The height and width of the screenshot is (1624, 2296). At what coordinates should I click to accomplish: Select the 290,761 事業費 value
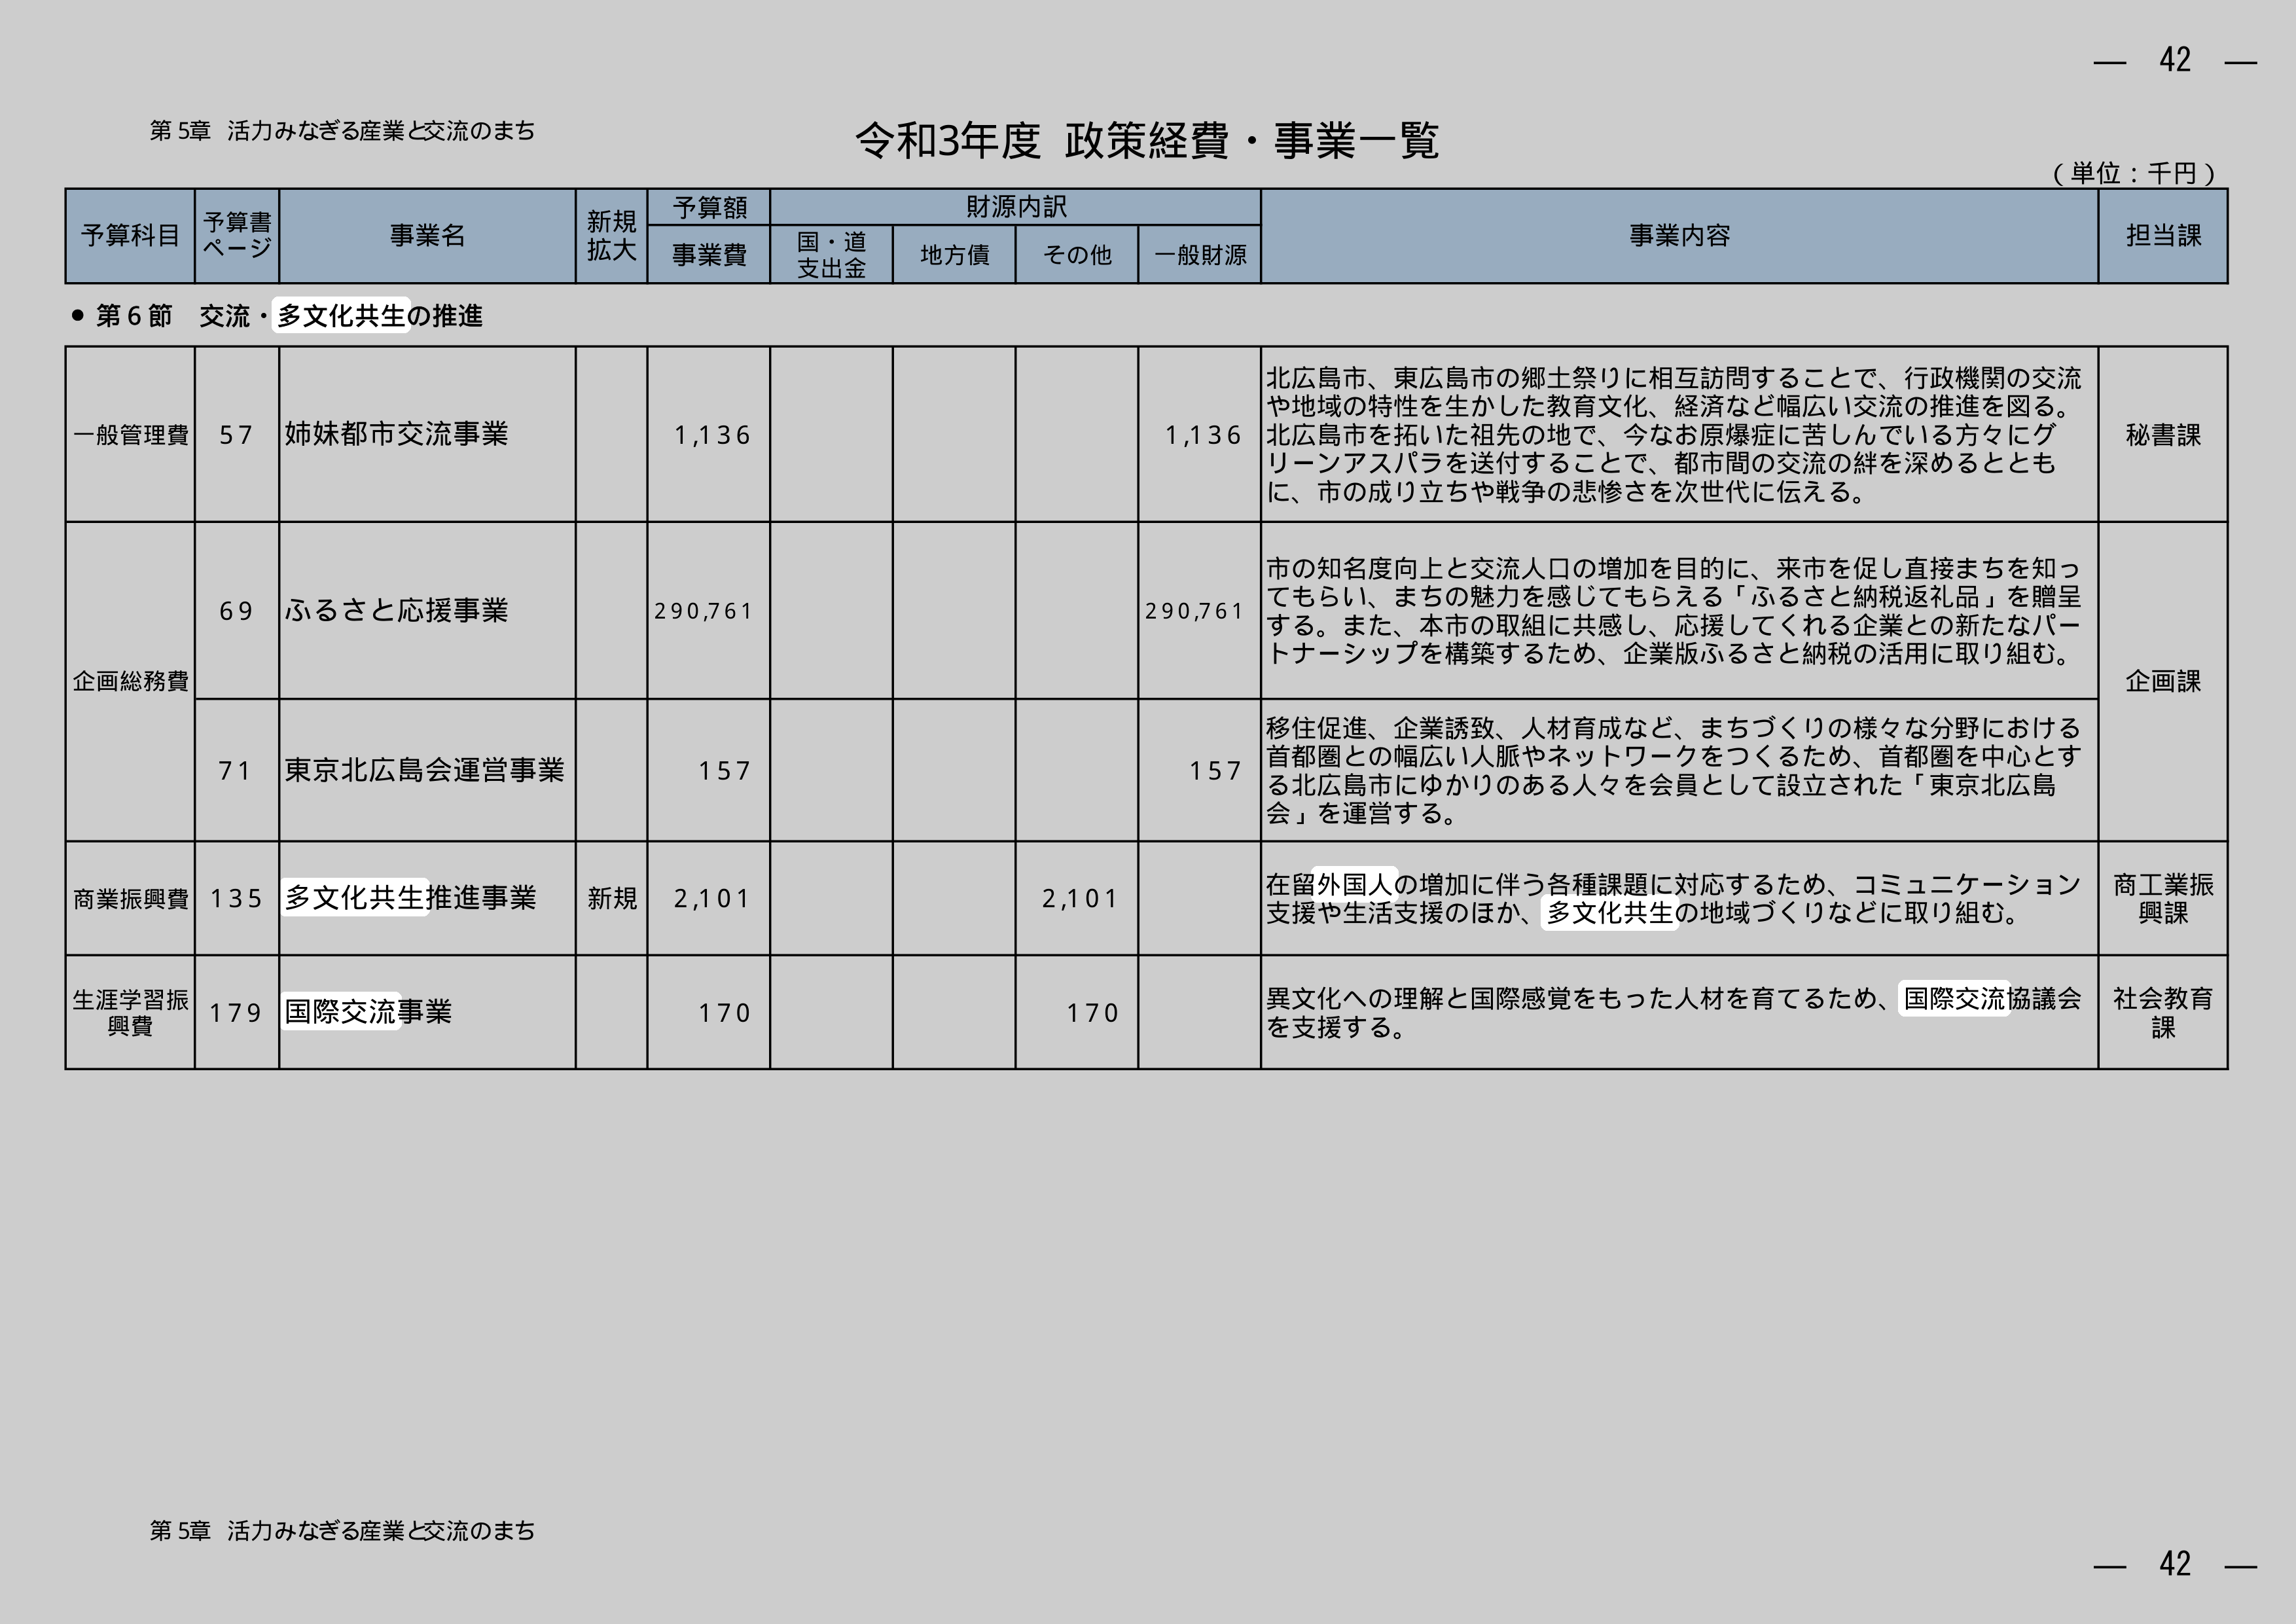click(x=703, y=611)
